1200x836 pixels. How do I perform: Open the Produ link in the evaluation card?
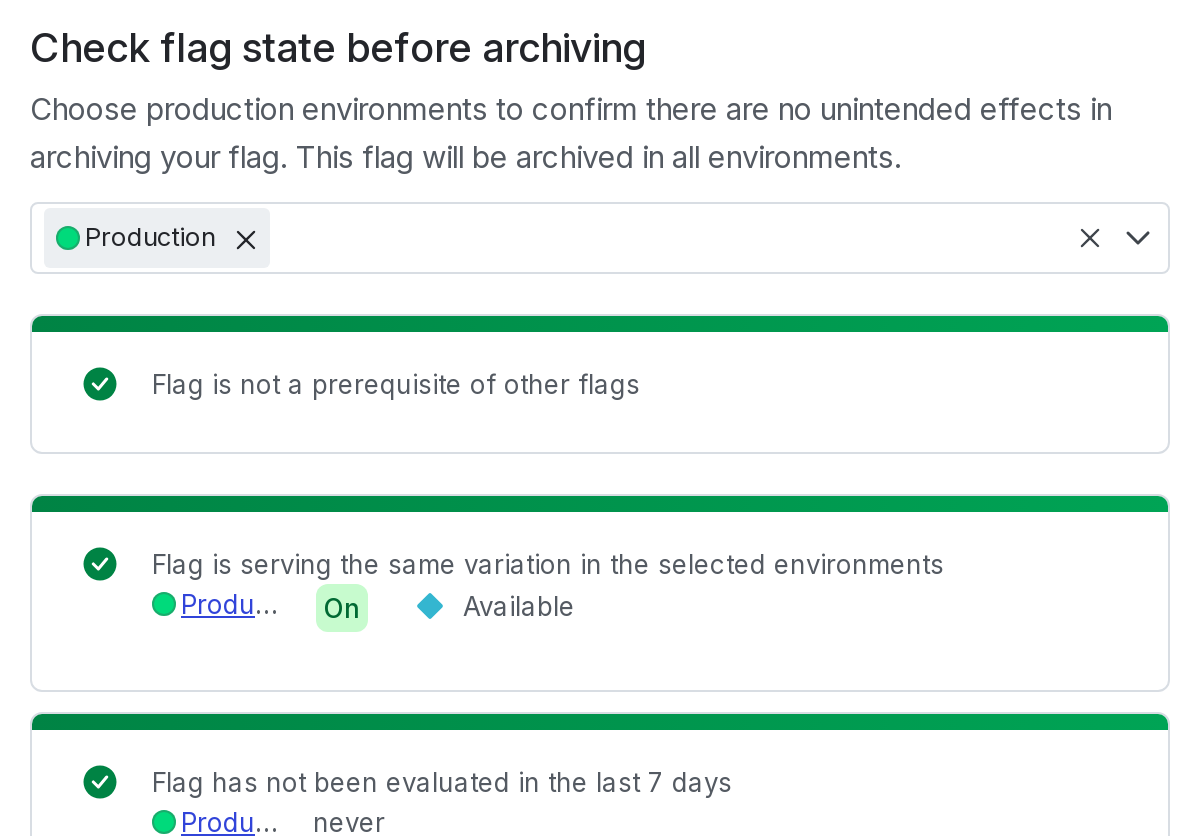[x=216, y=823]
